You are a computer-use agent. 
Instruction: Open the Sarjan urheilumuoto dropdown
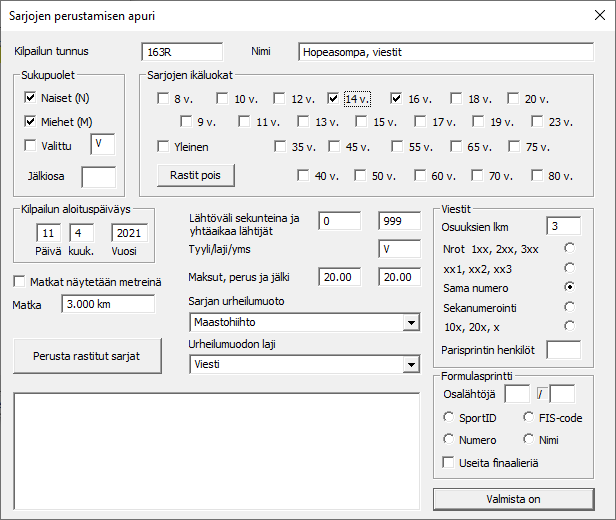tap(410, 323)
